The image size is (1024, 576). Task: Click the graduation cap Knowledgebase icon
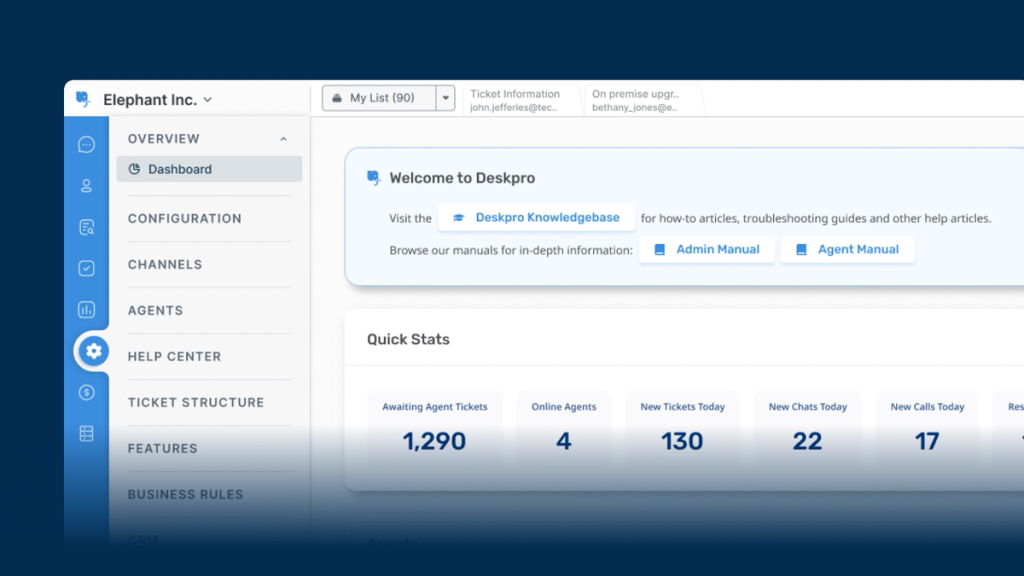[458, 218]
